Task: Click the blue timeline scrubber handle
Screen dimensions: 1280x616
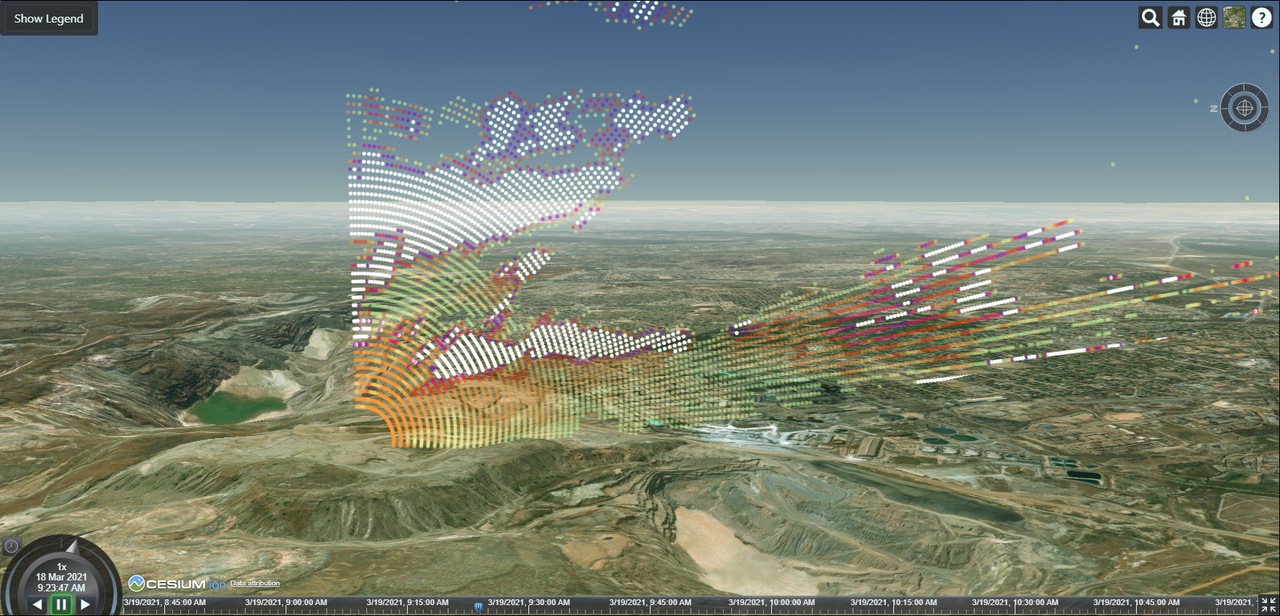Action: click(478, 605)
